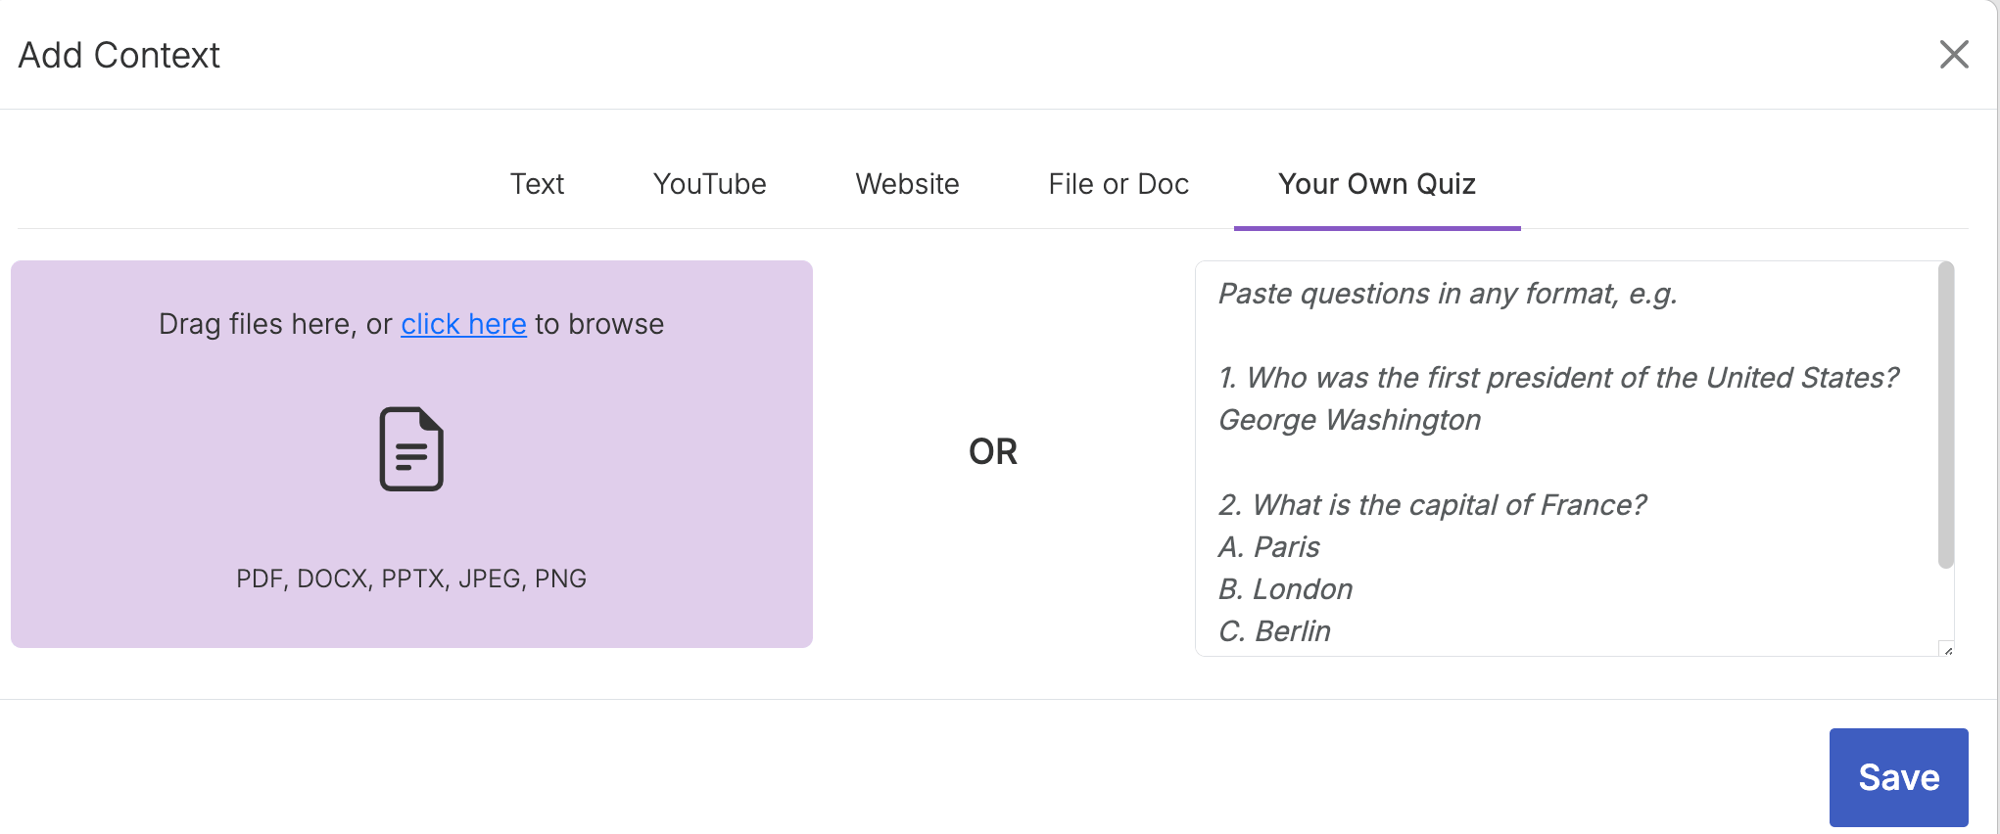The height and width of the screenshot is (834, 2000).
Task: Close the Add Context dialog
Action: pos(1953,54)
